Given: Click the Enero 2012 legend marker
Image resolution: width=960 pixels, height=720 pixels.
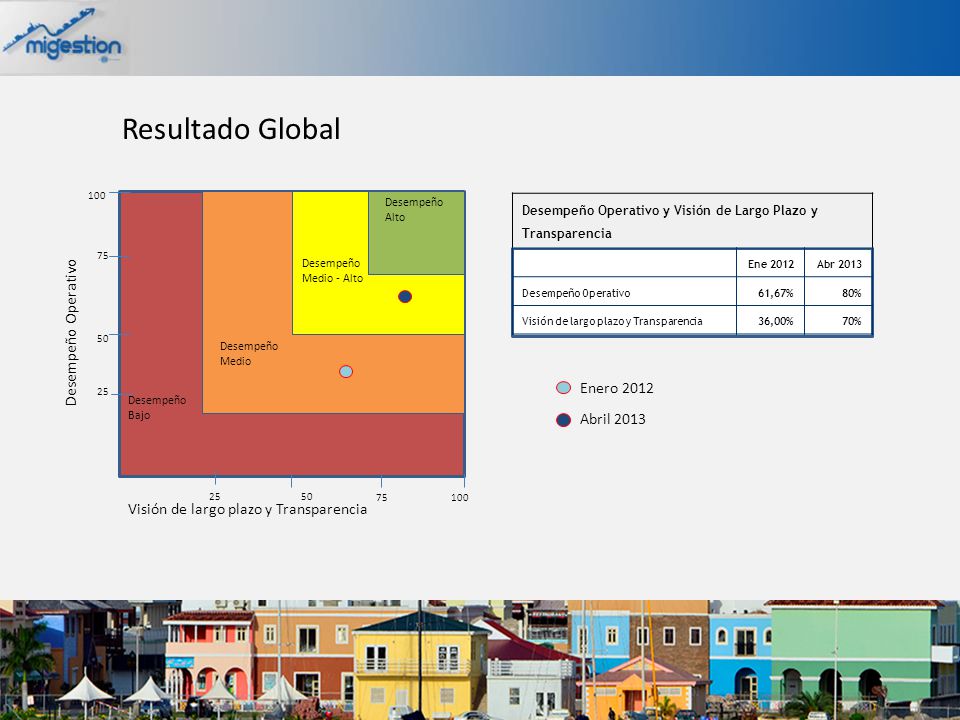Looking at the screenshot, I should click(x=563, y=388).
